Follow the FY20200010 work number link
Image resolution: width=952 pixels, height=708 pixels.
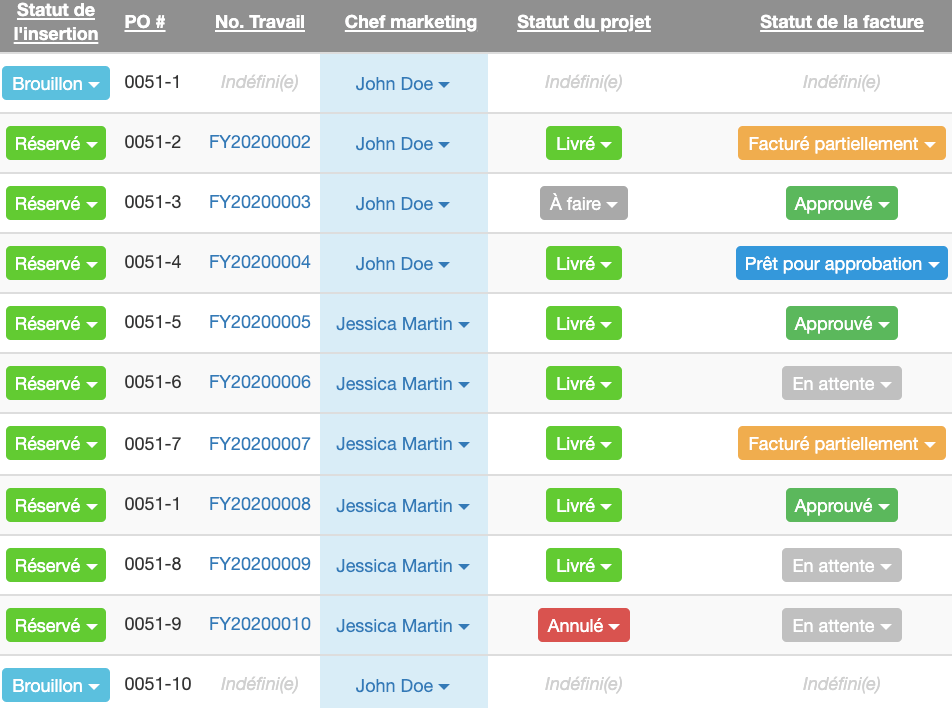(x=259, y=625)
